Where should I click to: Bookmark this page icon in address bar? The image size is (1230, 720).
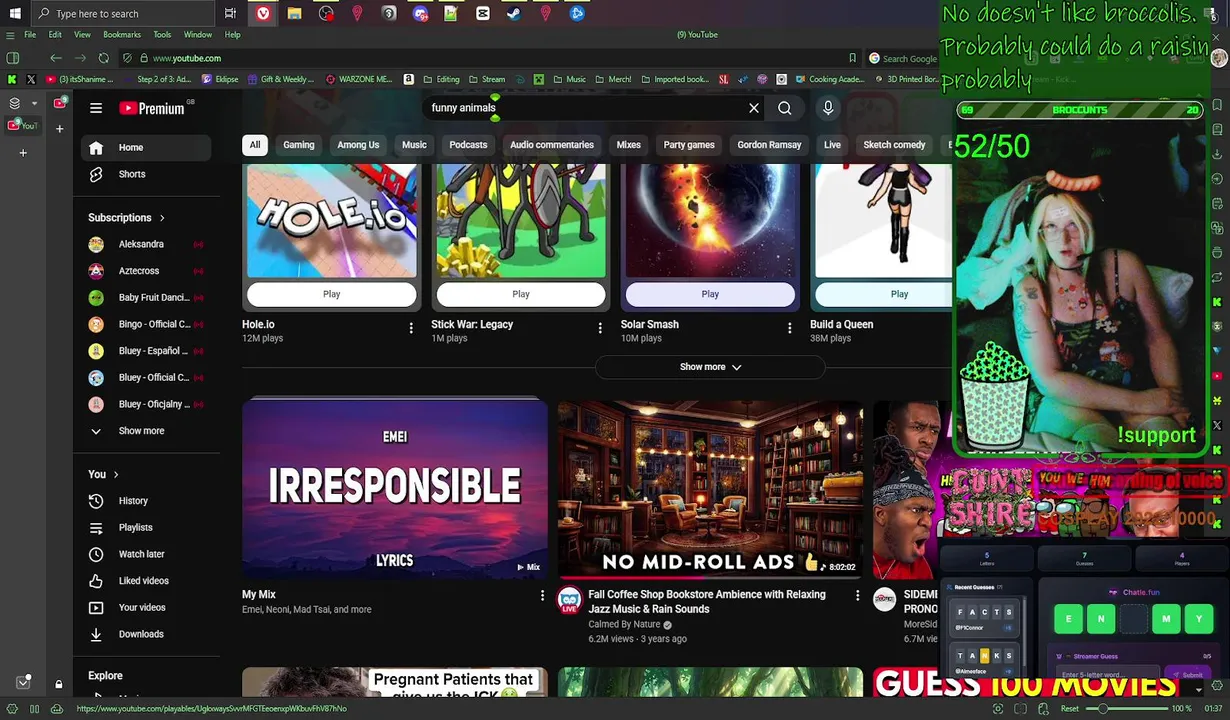(x=852, y=58)
